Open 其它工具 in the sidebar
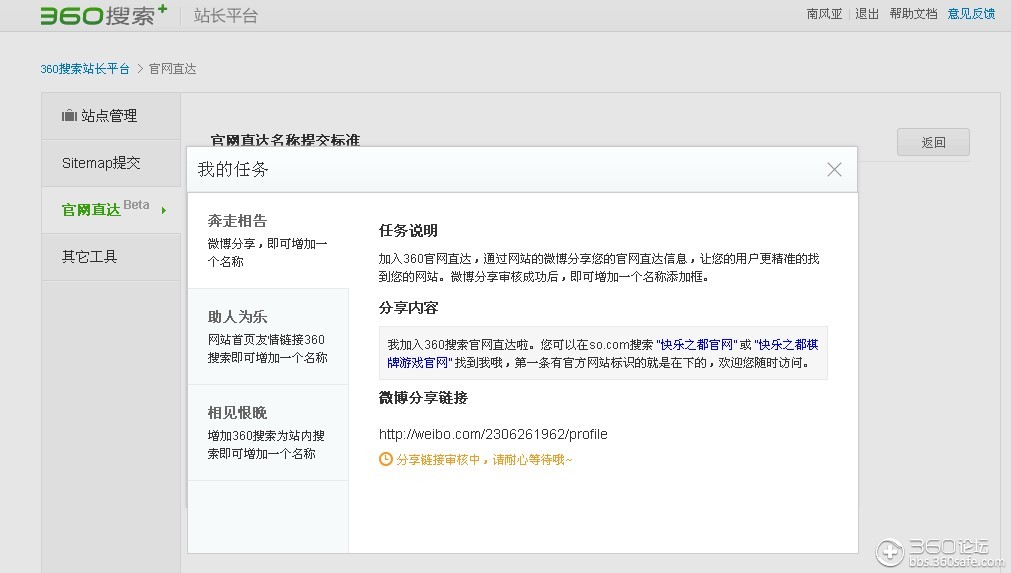This screenshot has width=1011, height=573. [90, 257]
